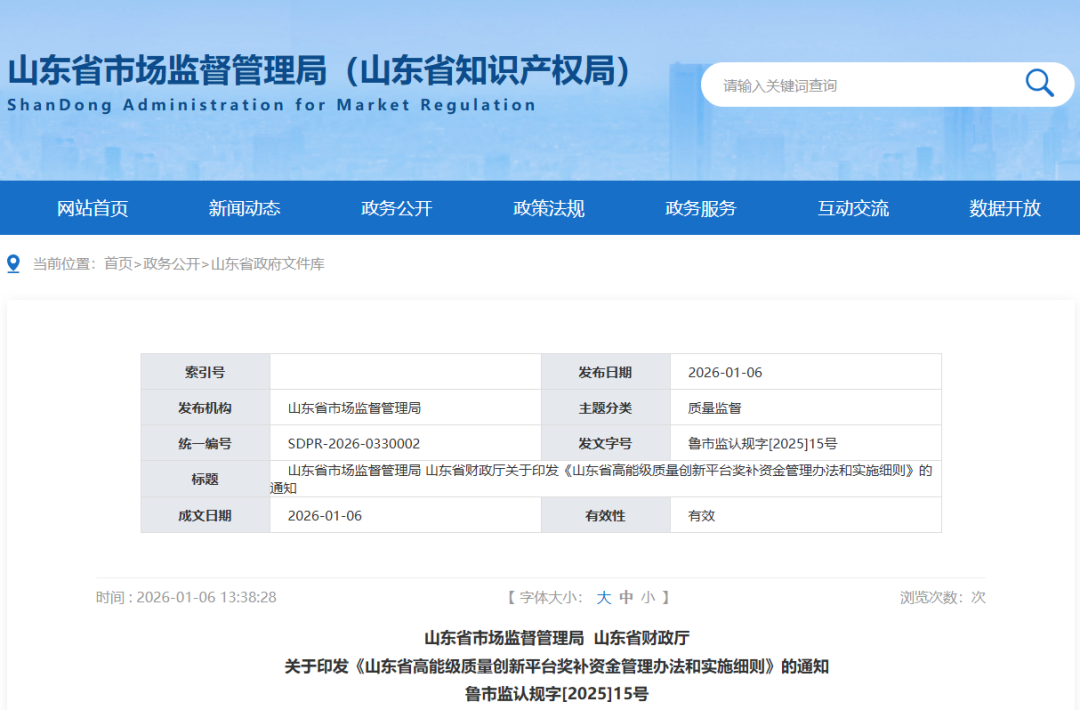Open the 政策法规 navigation menu

coord(548,208)
